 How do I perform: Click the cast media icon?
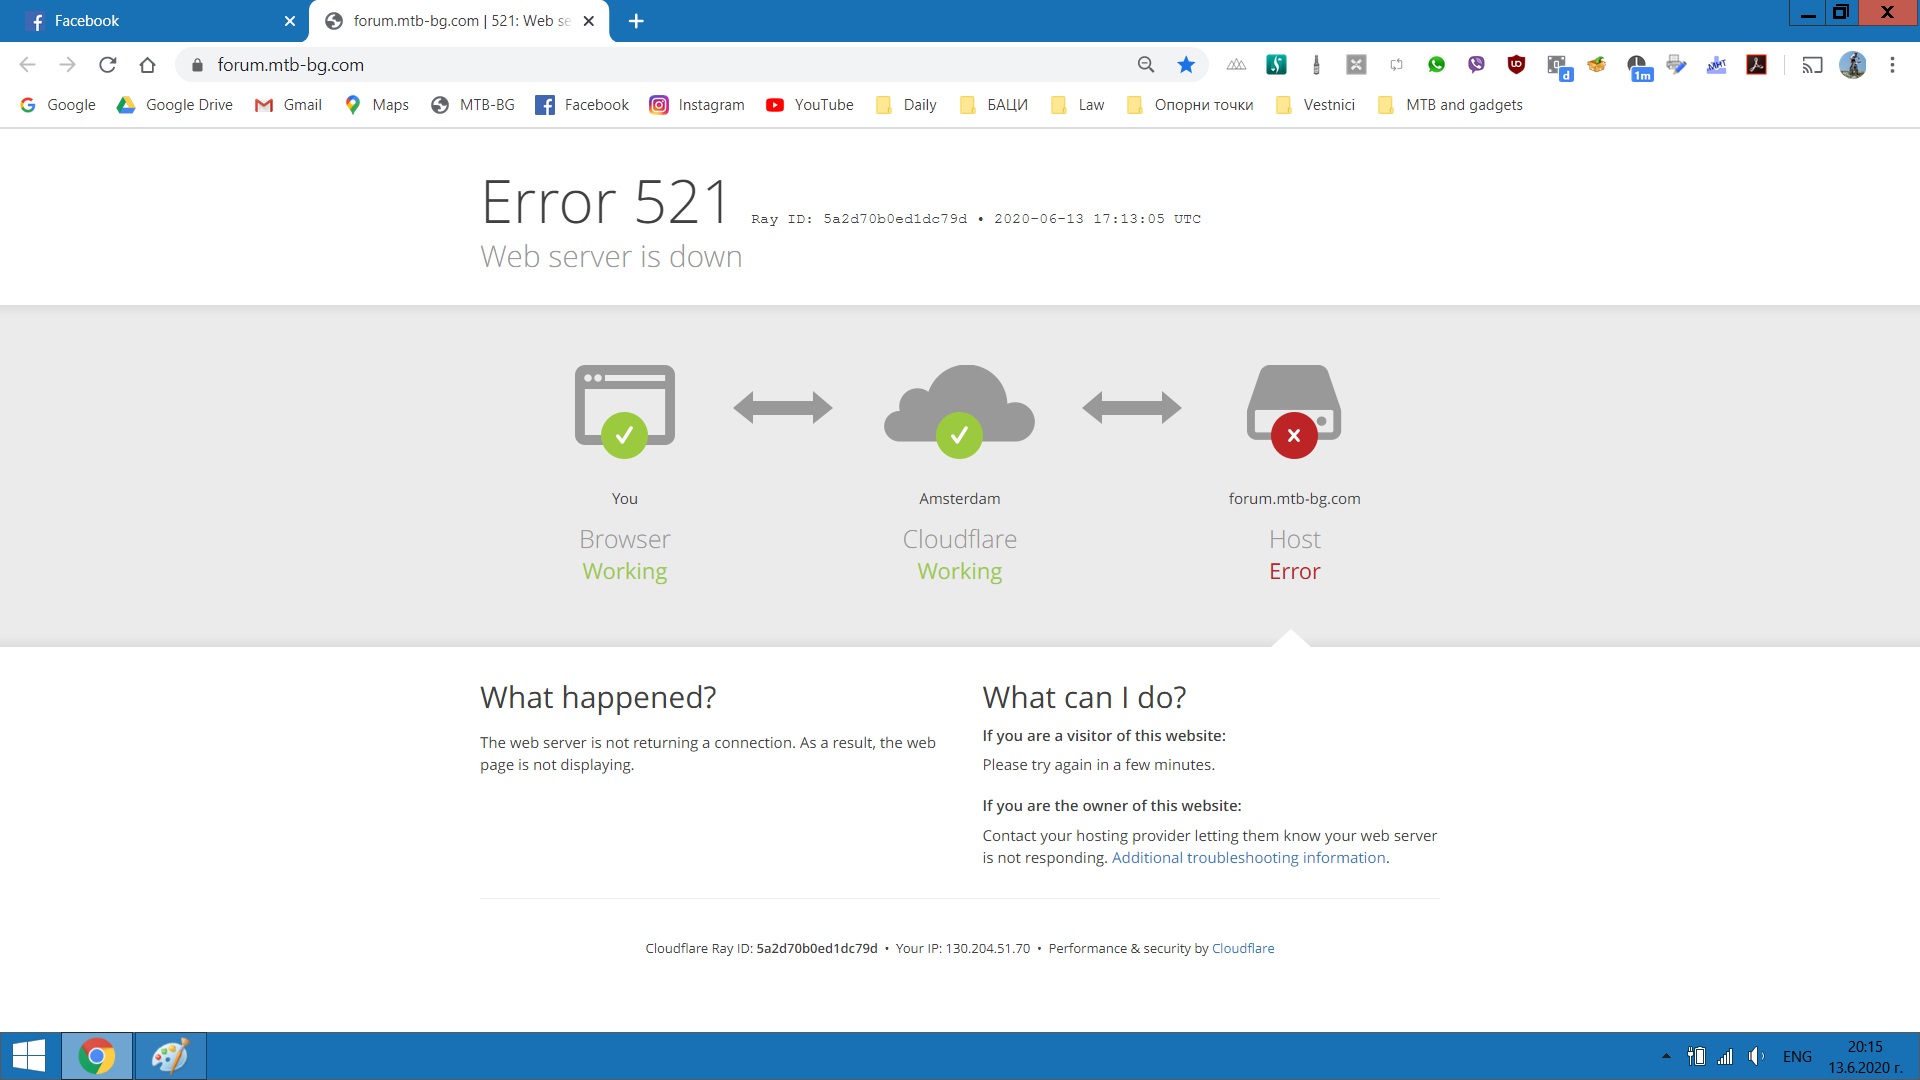[1812, 65]
